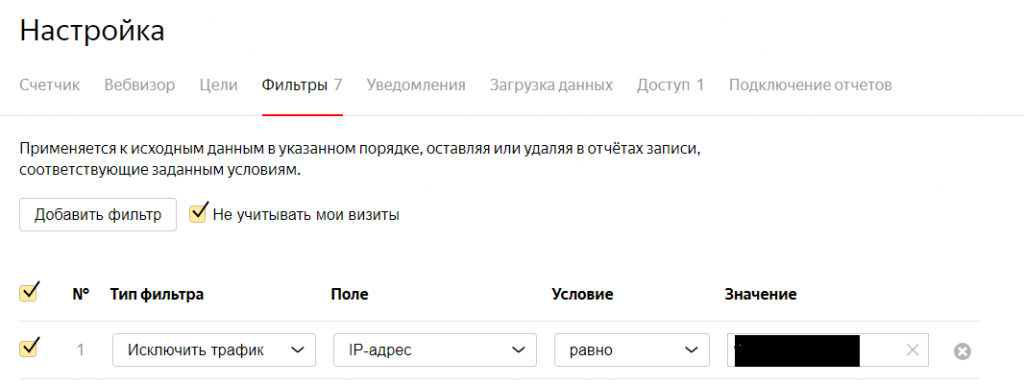This screenshot has height=386, width=1024.
Task: Open the Исключить трафик filter type dropdown
Action: pos(214,350)
